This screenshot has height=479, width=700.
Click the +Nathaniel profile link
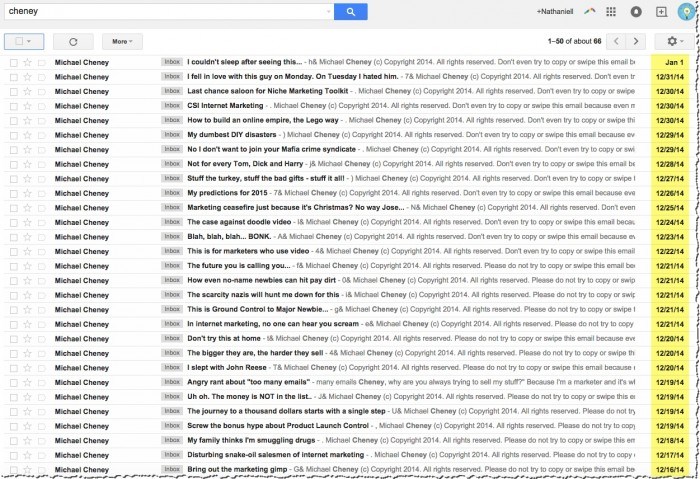pos(555,12)
